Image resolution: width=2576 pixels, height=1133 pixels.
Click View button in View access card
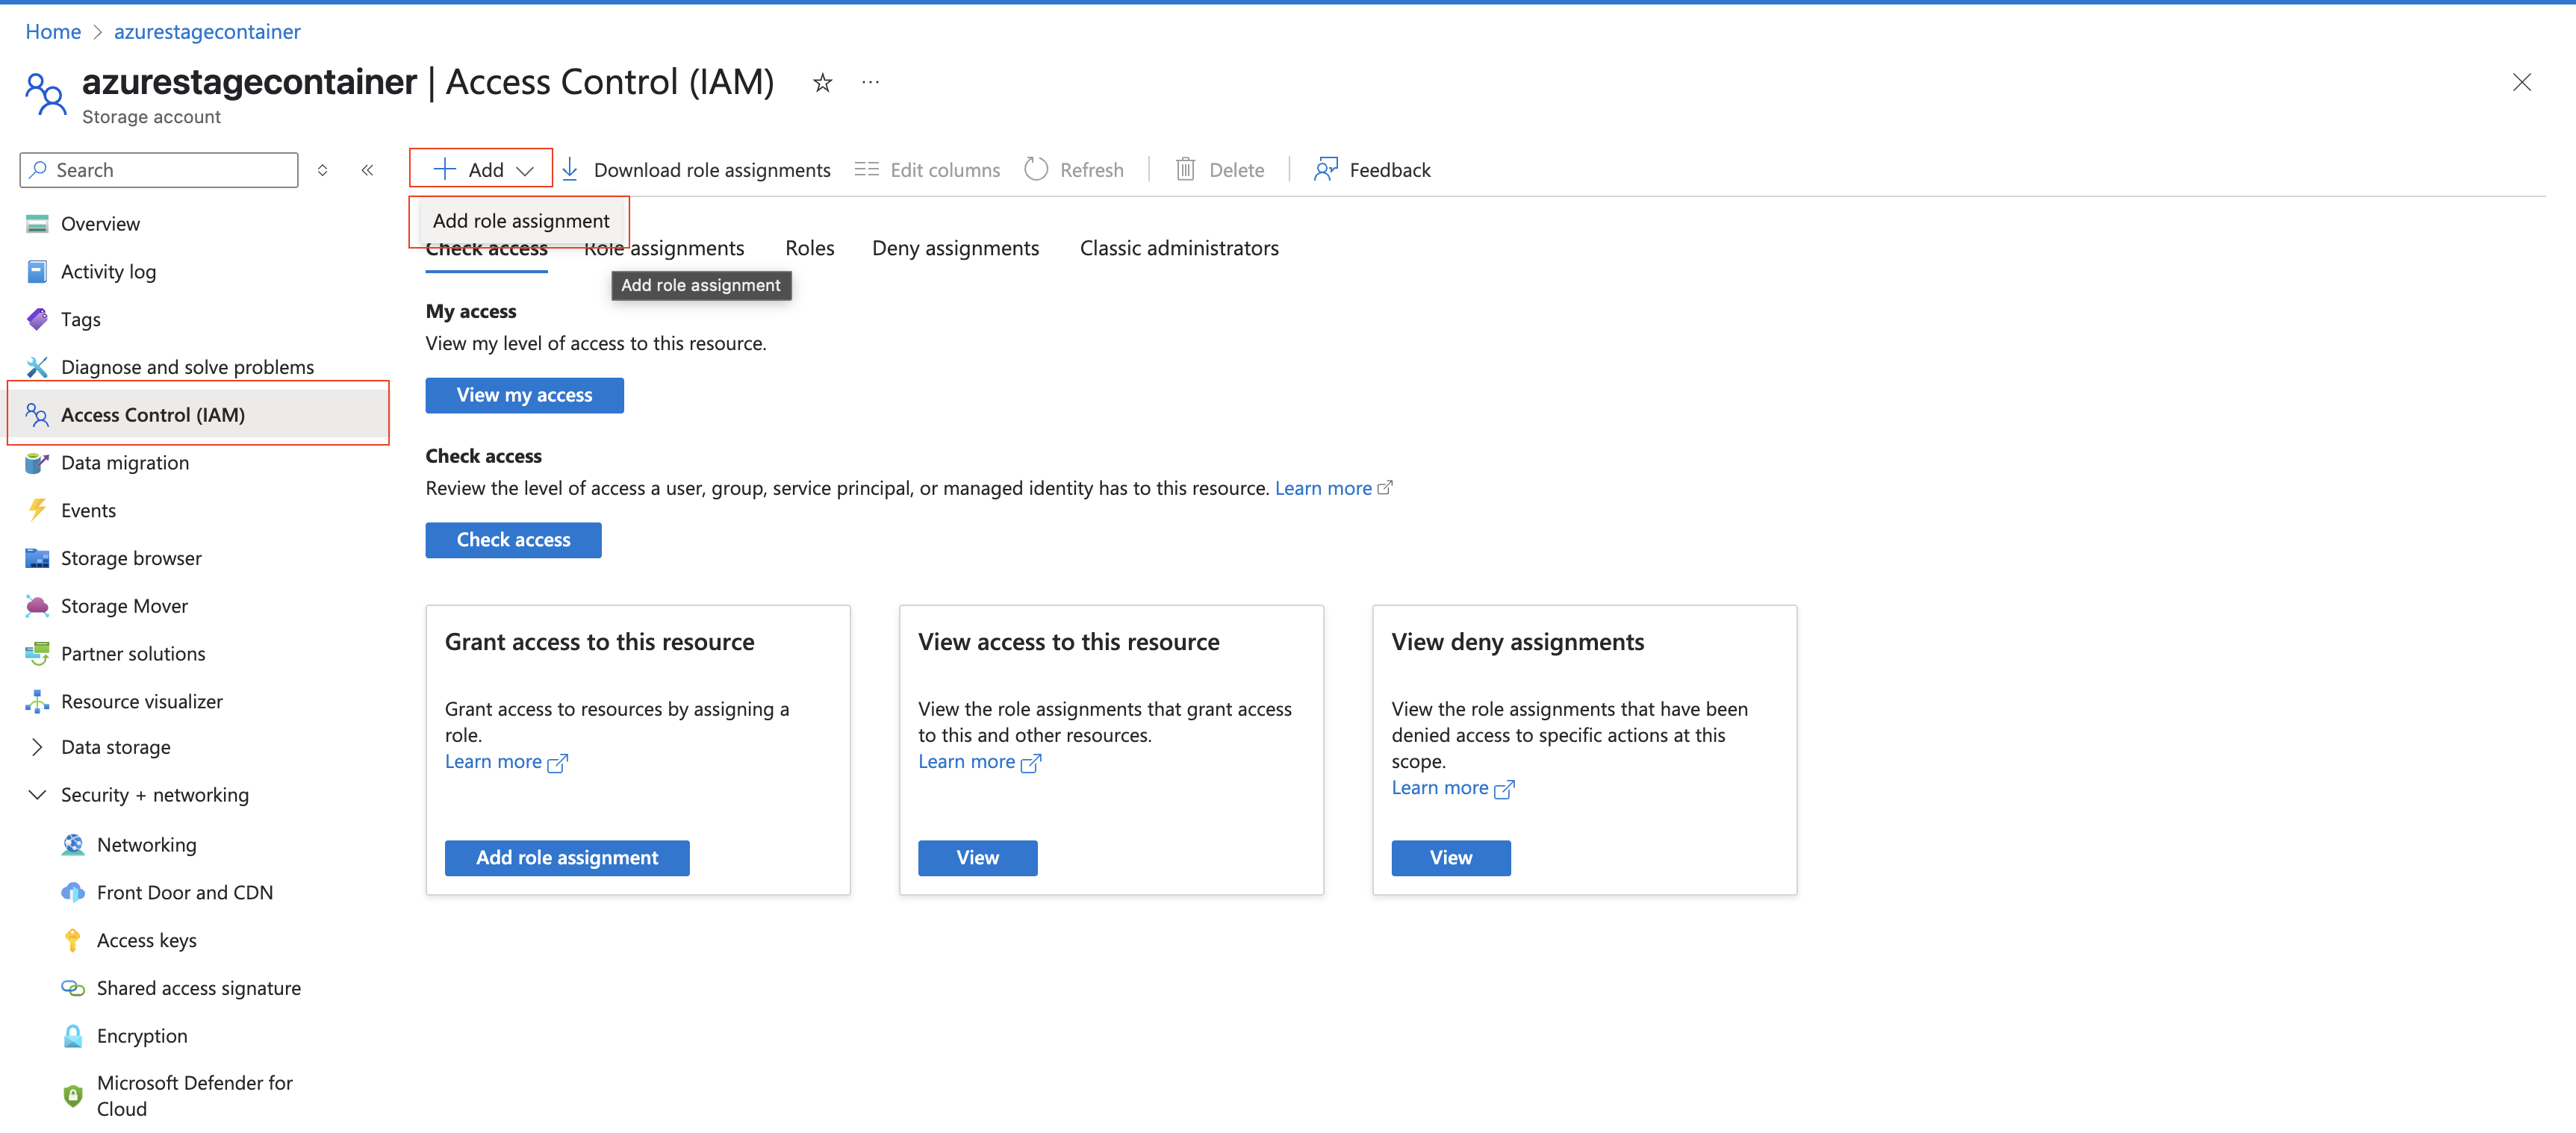[977, 858]
